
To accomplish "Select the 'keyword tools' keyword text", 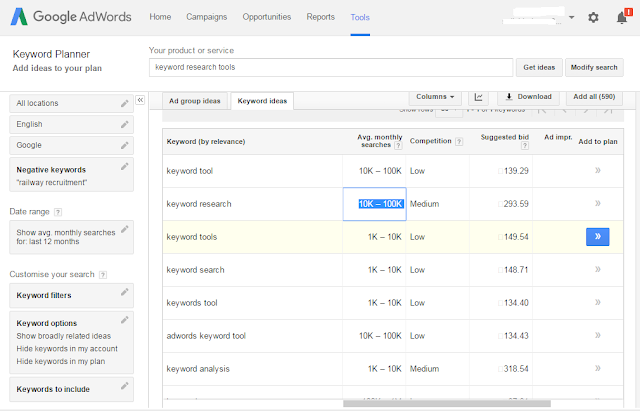I will [191, 237].
